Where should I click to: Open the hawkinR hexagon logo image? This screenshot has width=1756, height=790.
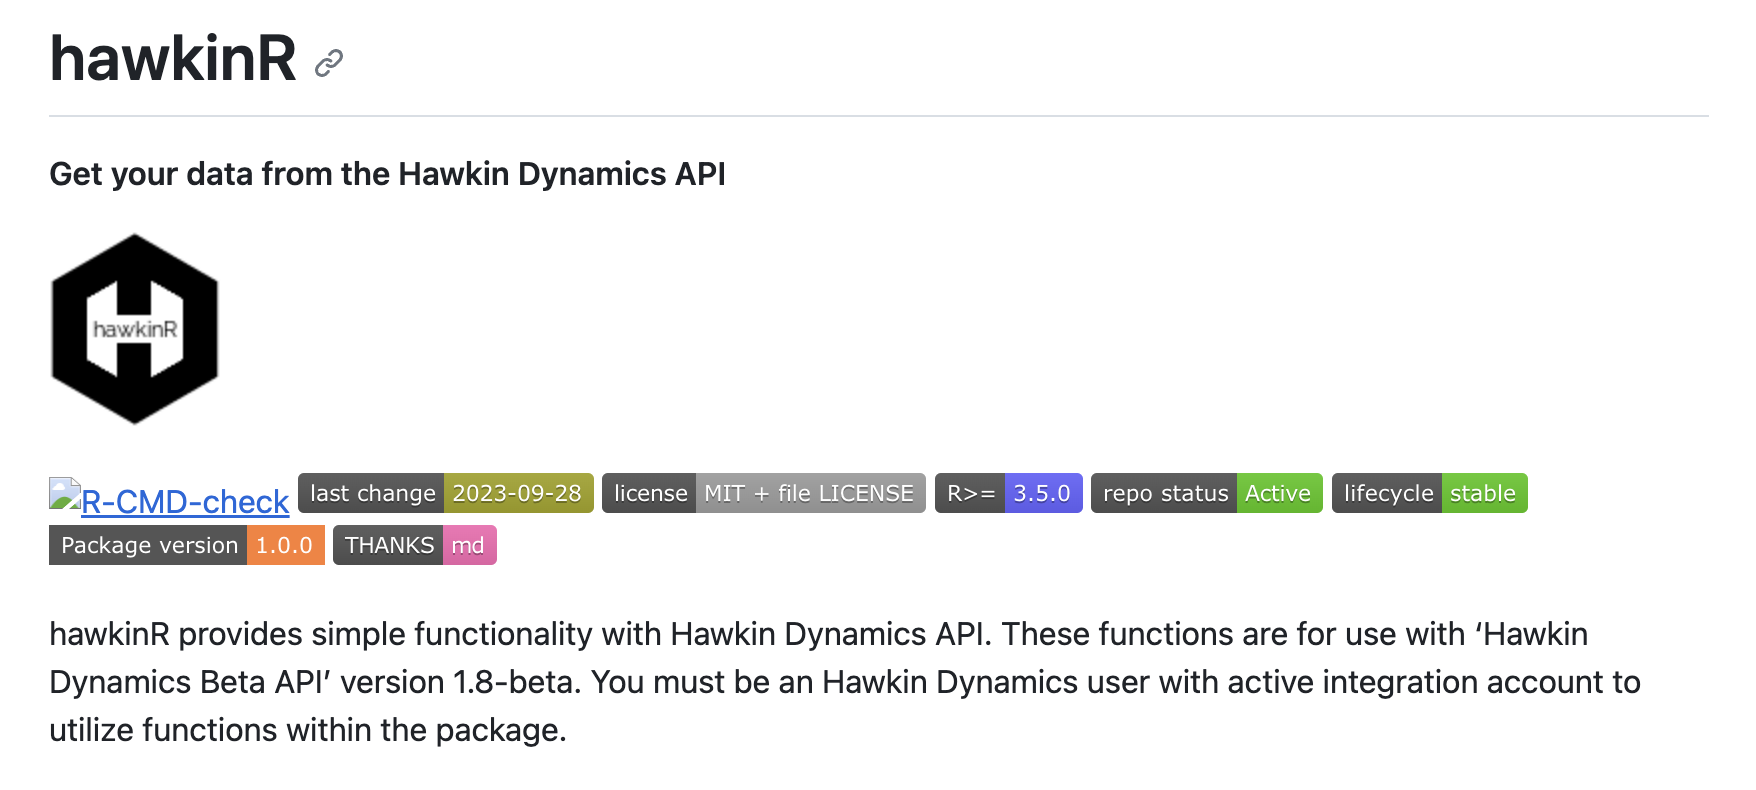pos(135,329)
